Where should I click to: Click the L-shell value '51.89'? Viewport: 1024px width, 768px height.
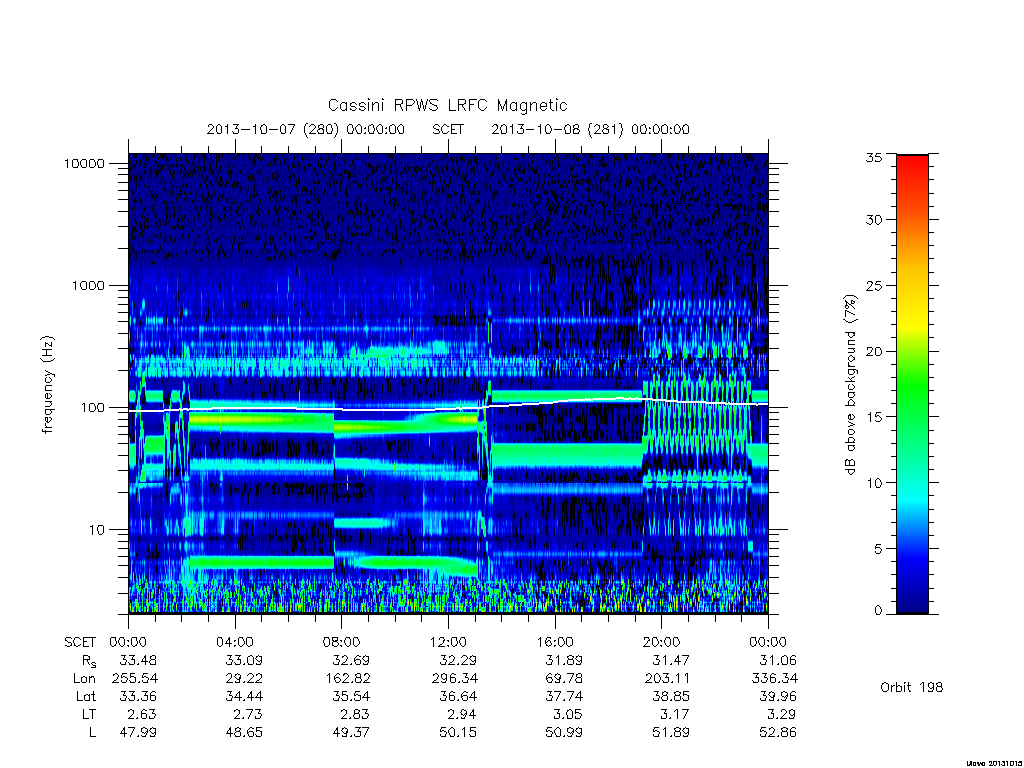click(x=671, y=733)
